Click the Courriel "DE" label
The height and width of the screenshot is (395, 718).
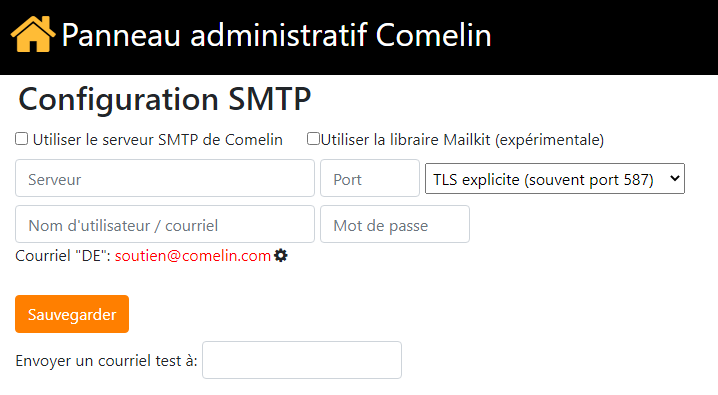63,255
